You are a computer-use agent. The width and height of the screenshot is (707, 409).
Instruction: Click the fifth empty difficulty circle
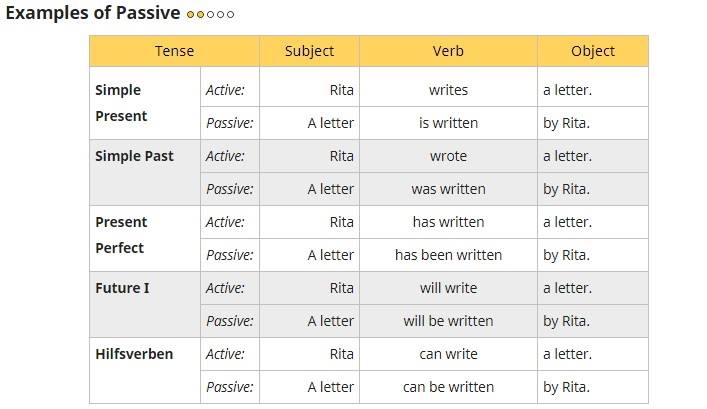click(x=230, y=14)
